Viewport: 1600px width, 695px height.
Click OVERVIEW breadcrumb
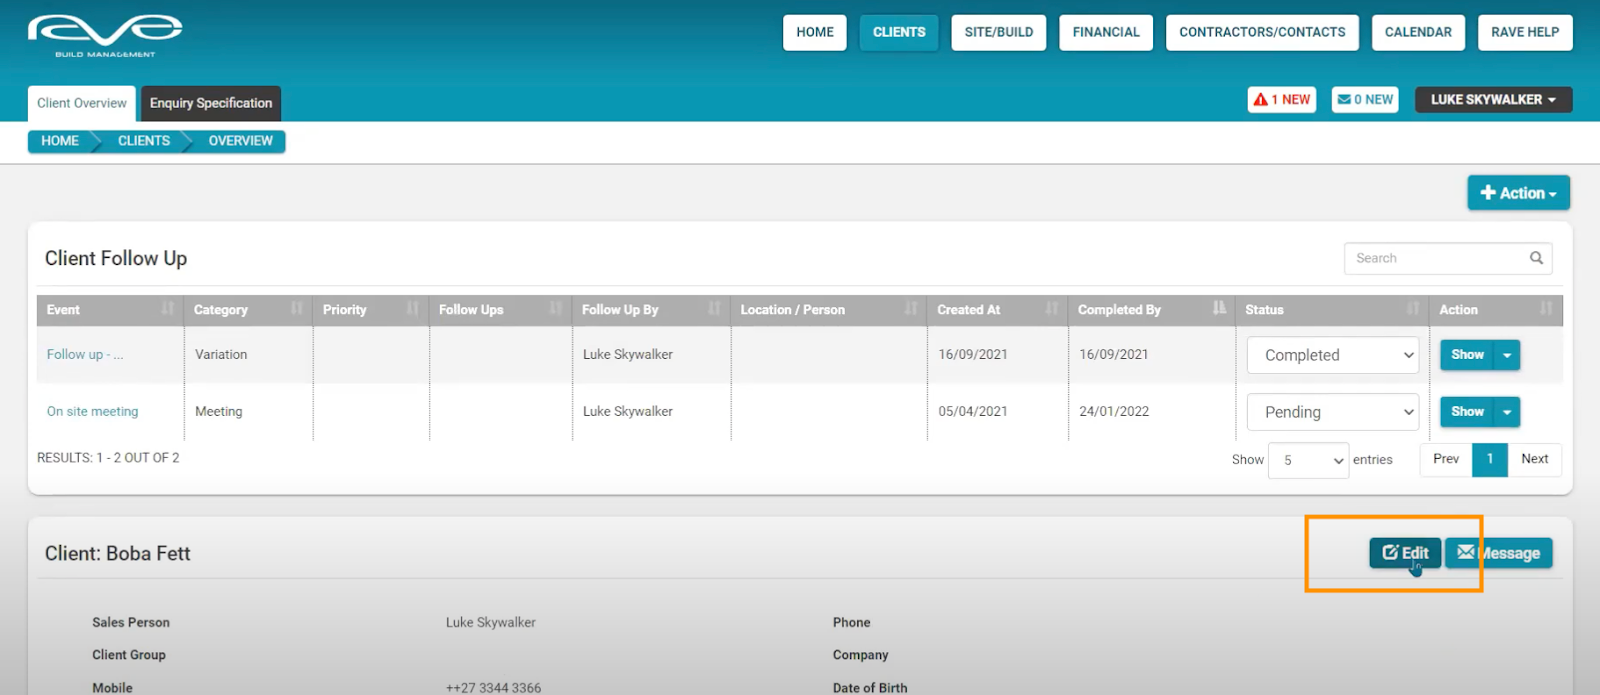tap(240, 141)
